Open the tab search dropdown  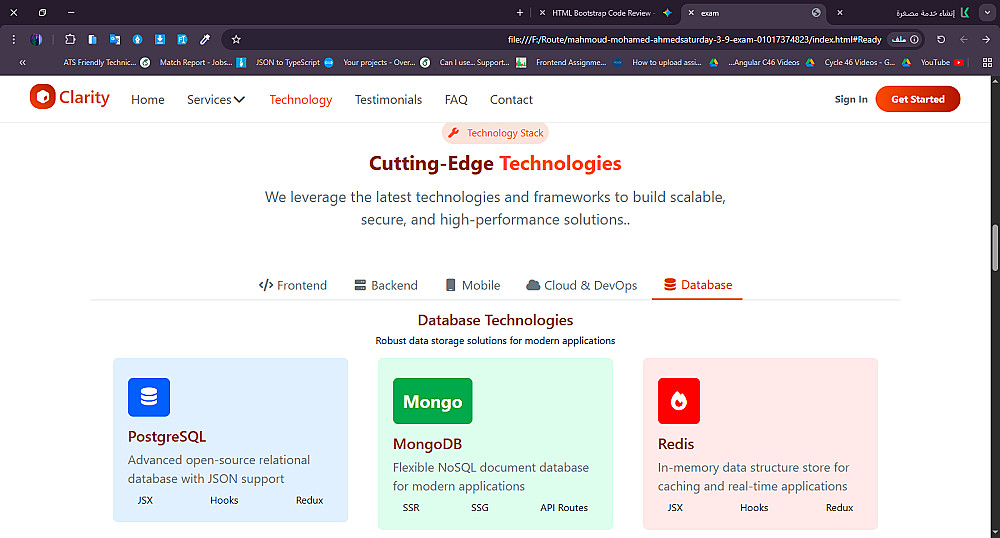tap(987, 13)
